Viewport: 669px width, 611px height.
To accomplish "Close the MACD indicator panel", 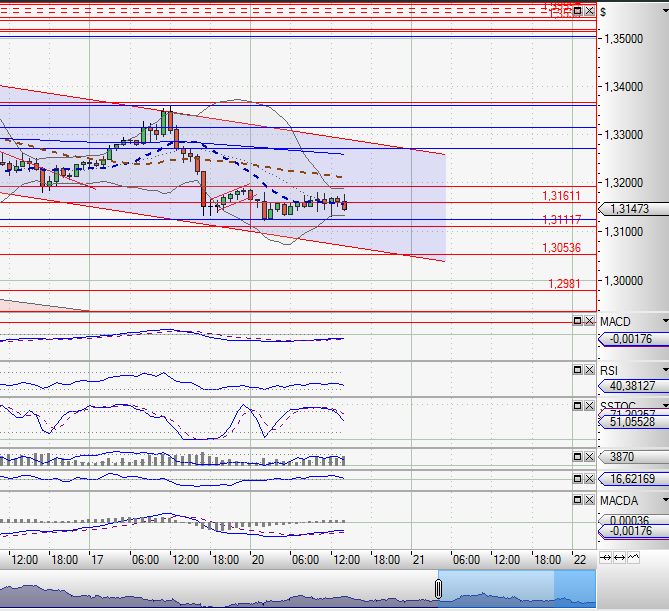I will pyautogui.click(x=589, y=320).
